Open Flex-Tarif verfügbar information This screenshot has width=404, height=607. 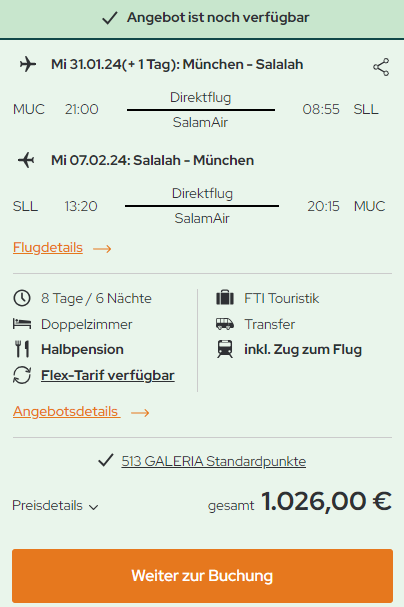click(108, 375)
